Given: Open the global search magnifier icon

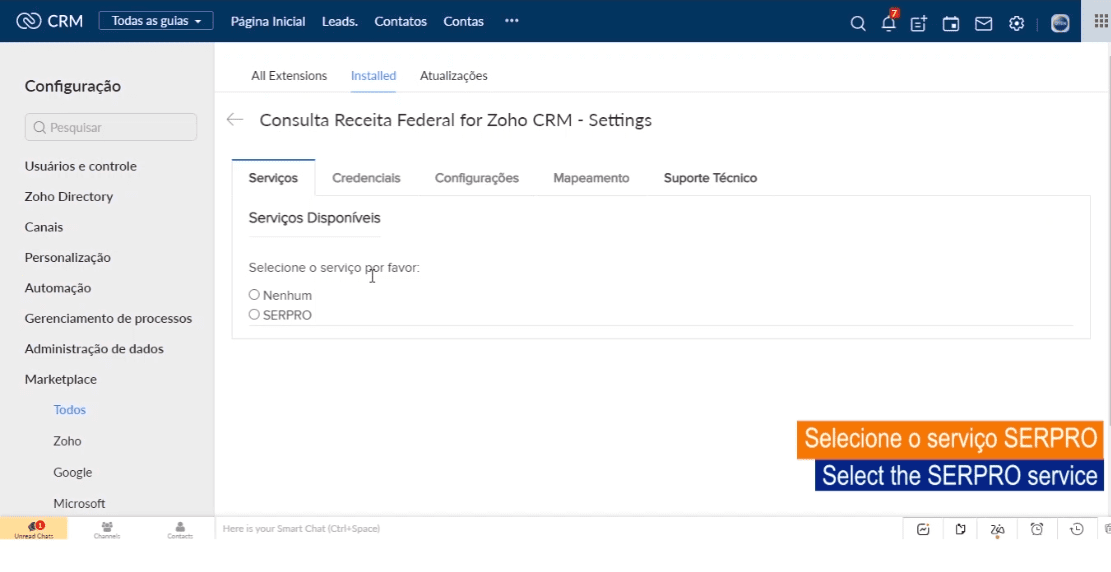Looking at the screenshot, I should click(857, 23).
